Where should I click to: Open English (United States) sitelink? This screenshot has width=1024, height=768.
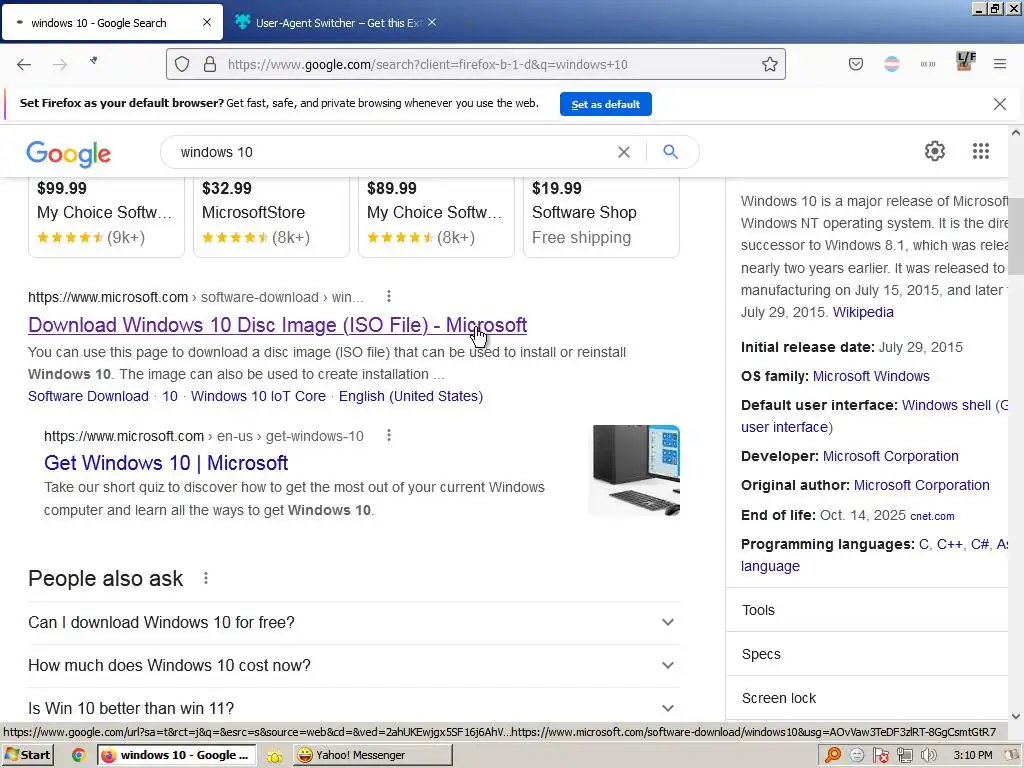tap(411, 396)
